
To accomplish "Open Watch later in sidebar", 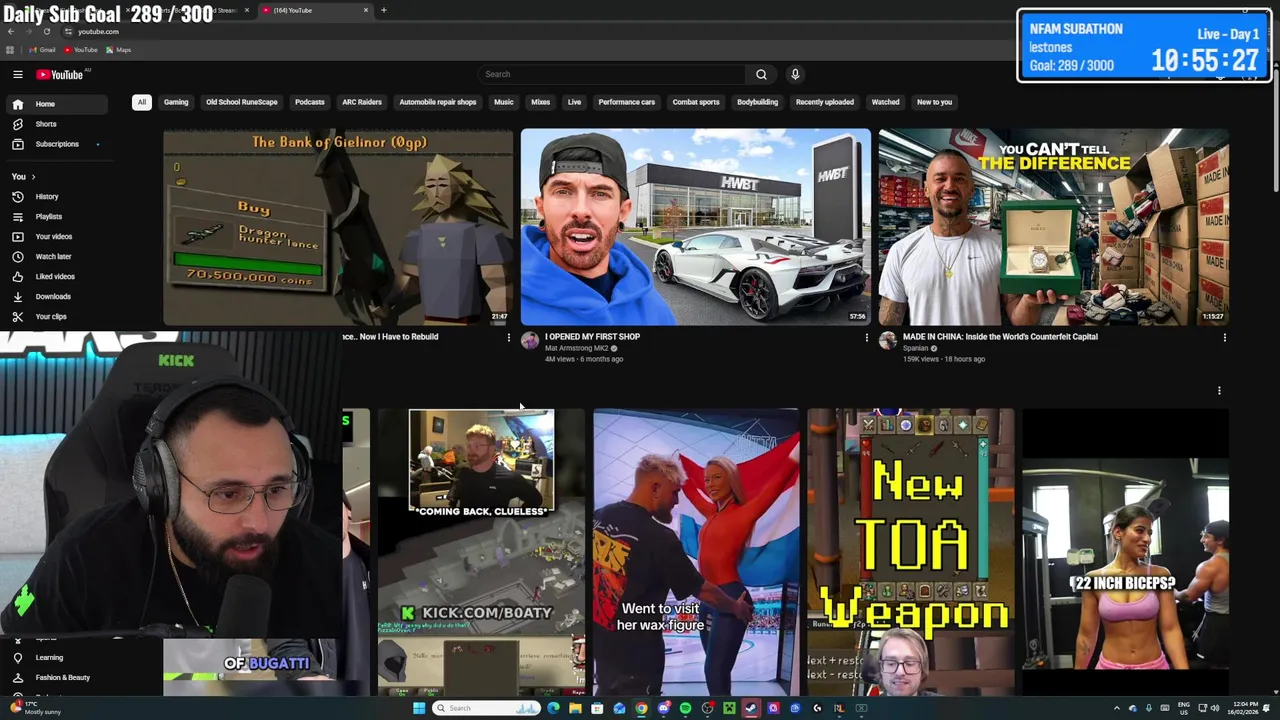I will [x=55, y=257].
